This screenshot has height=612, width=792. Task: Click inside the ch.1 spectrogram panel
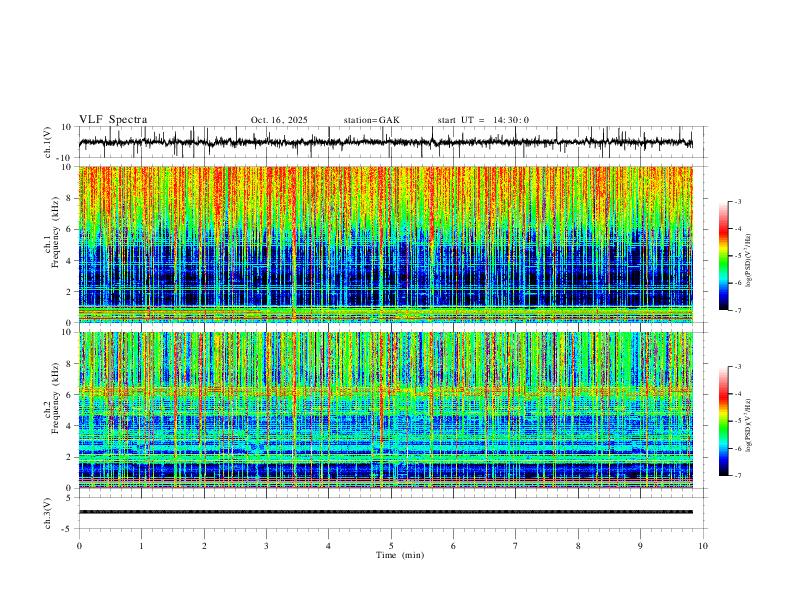point(386,244)
